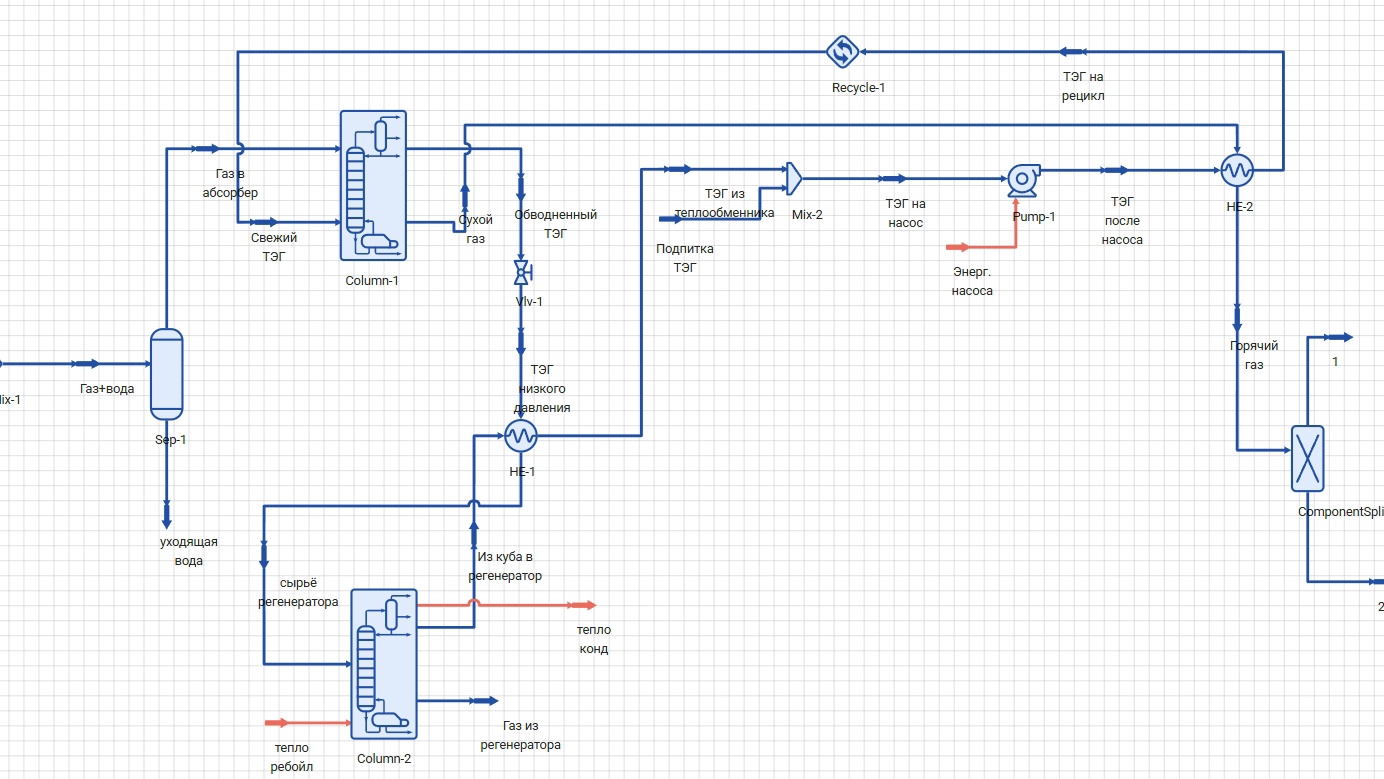Select the Vlv-1 valve symbol

[x=521, y=272]
